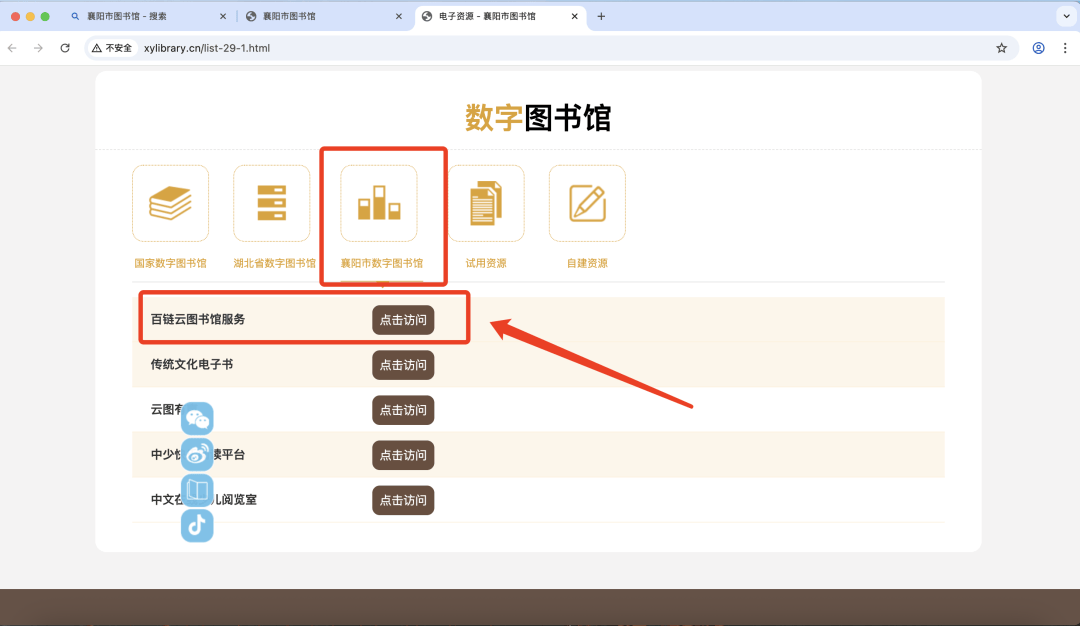
Task: Select the 湖北省数字图书馆 server icon
Action: point(271,203)
